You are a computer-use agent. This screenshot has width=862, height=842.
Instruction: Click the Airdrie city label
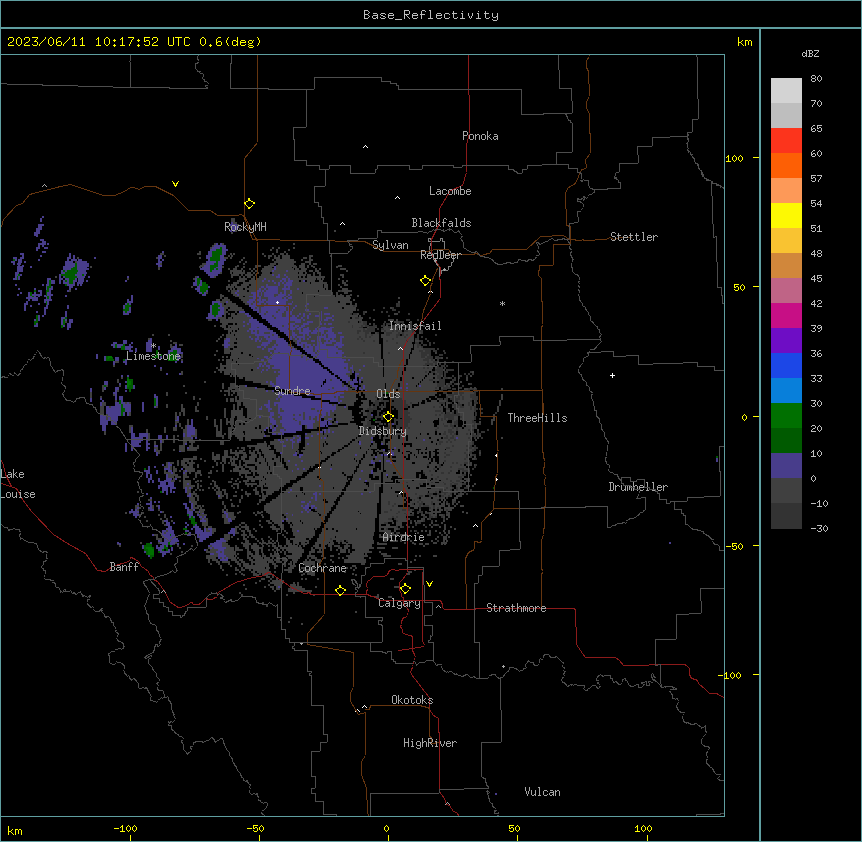[404, 537]
